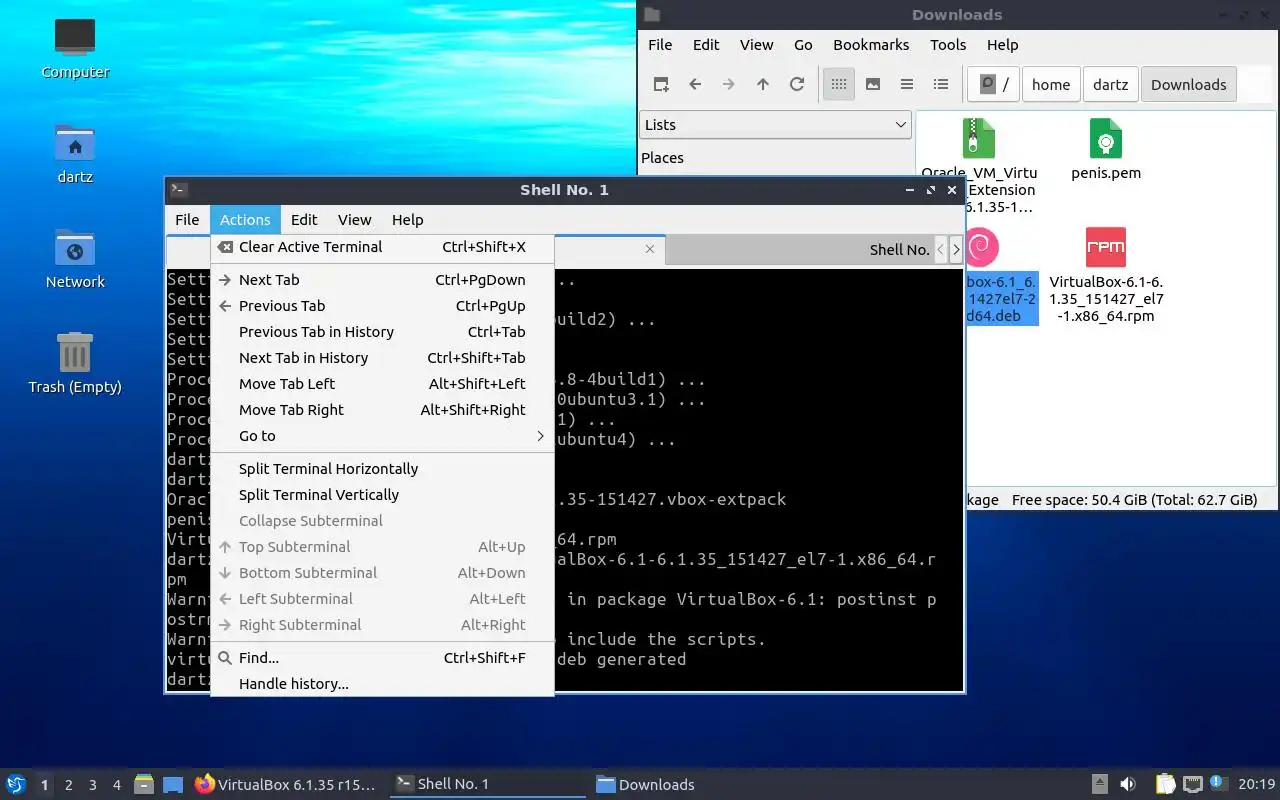Image resolution: width=1280 pixels, height=800 pixels.
Task: Choose Split Terminal Horizontally
Action: pyautogui.click(x=382, y=469)
